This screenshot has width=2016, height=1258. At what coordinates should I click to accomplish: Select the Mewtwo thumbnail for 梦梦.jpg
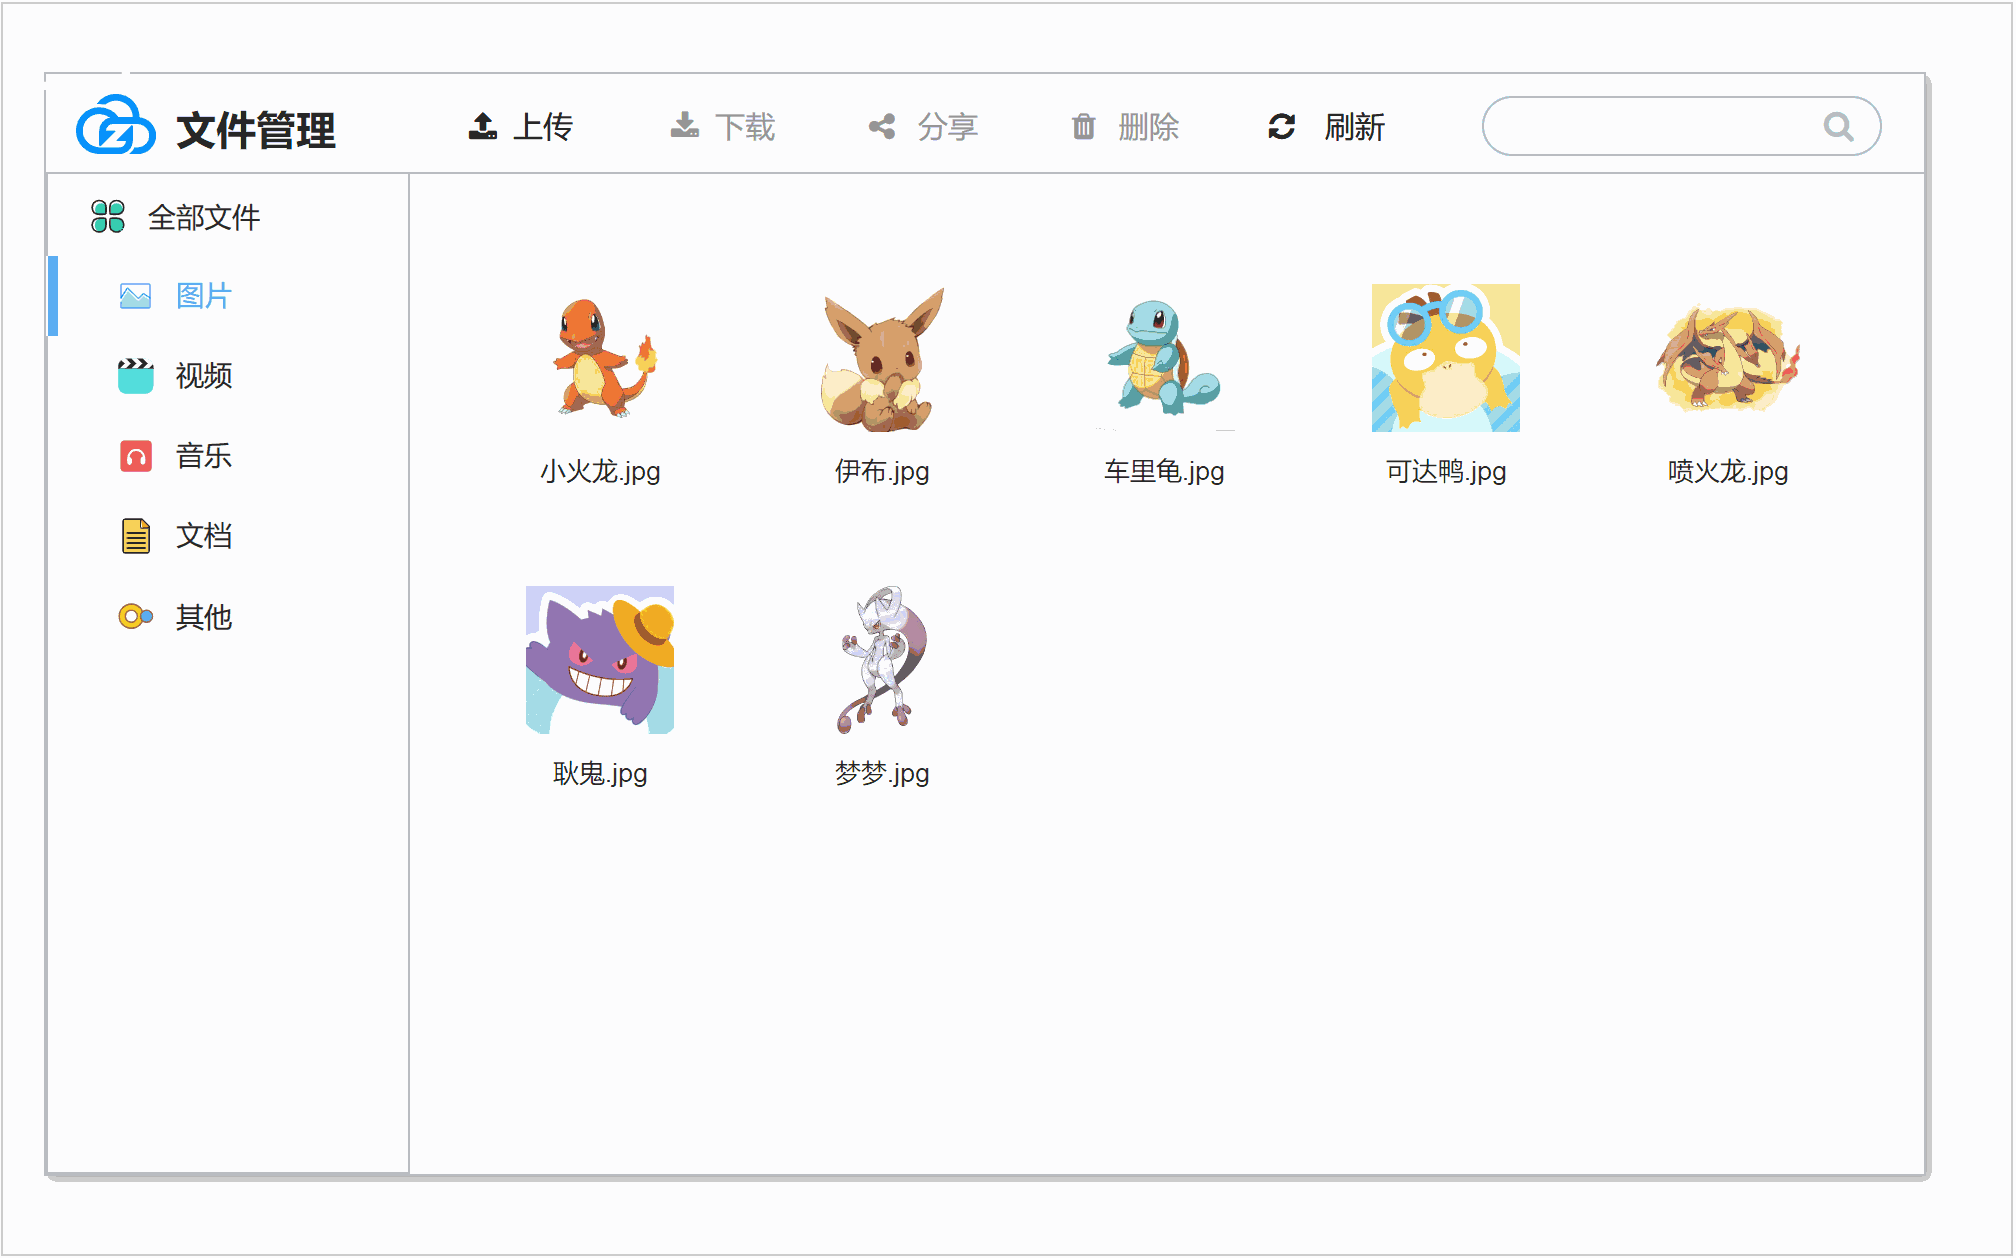coord(882,660)
